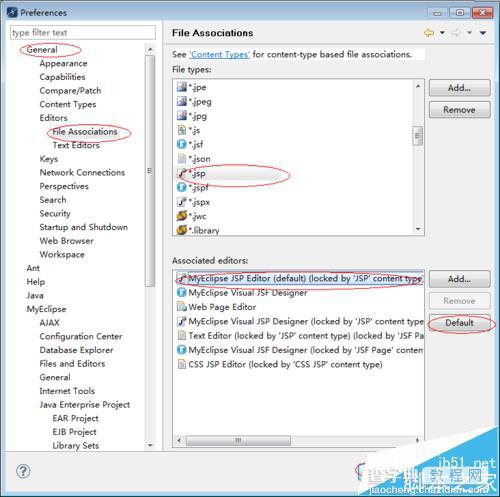
Task: Click the Web Page Editor icon
Action: tap(182, 307)
